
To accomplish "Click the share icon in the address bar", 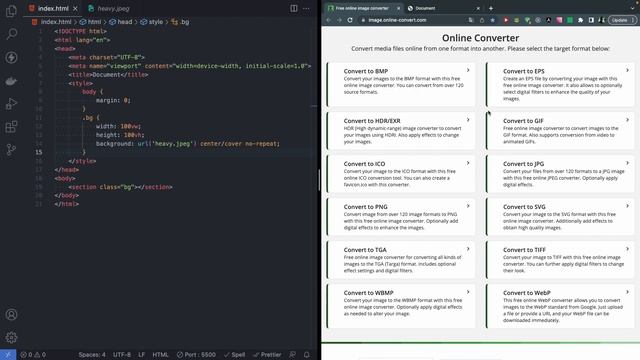I will point(482,20).
